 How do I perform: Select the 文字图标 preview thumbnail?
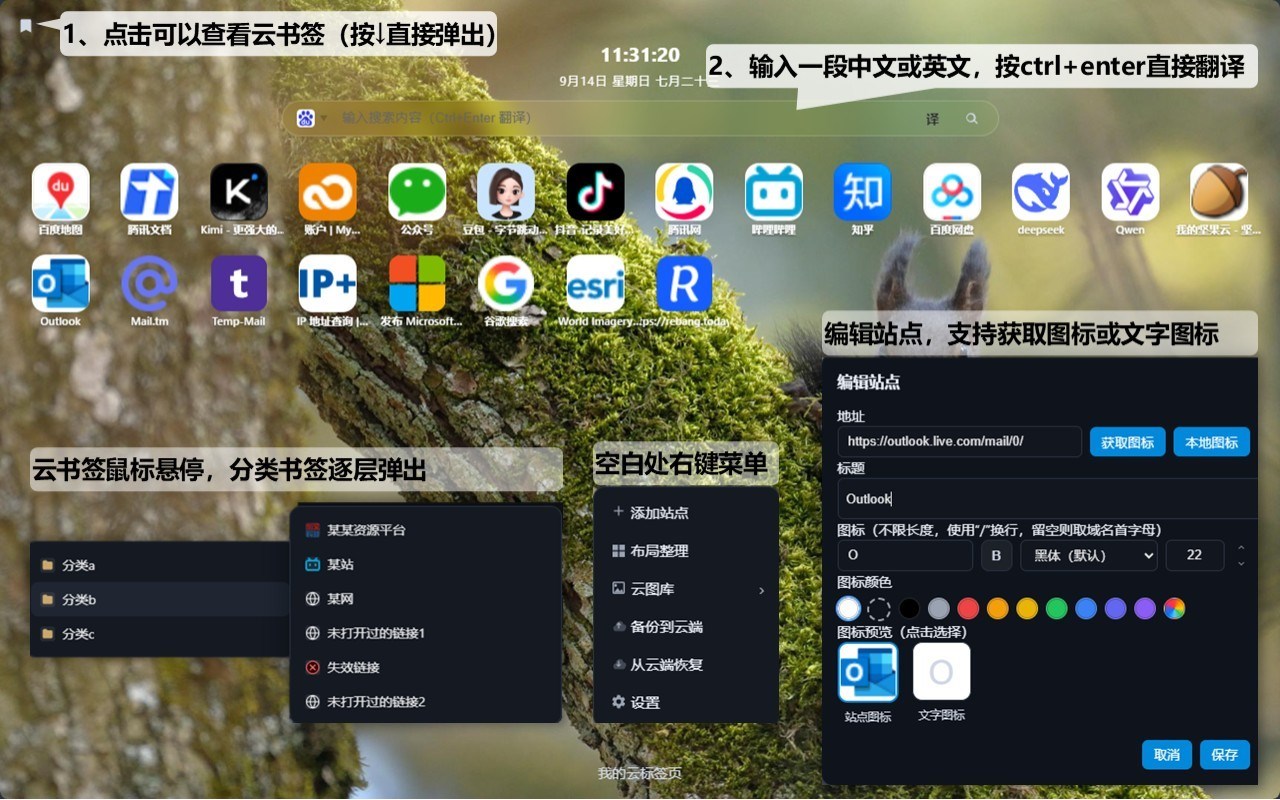[x=941, y=672]
